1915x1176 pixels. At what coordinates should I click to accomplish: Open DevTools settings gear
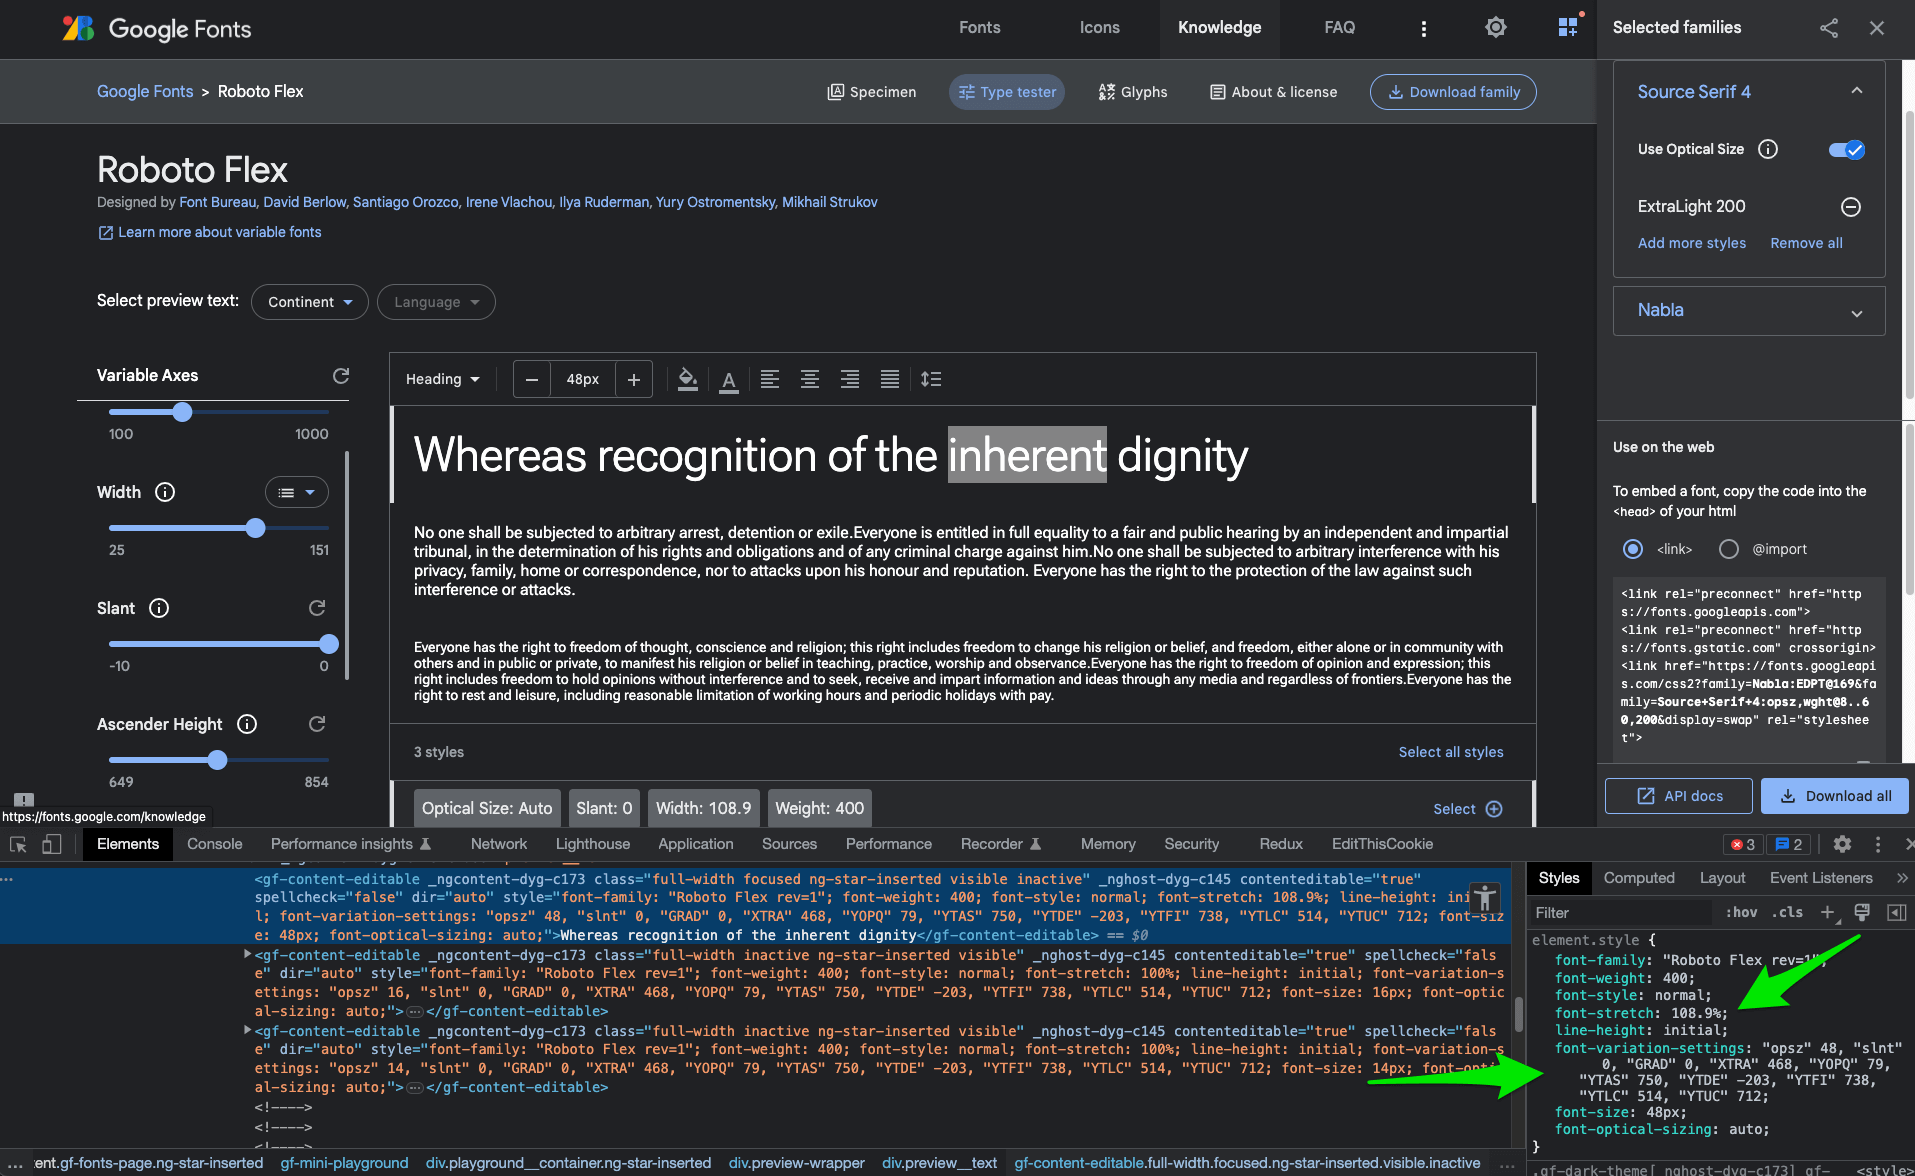tap(1842, 844)
